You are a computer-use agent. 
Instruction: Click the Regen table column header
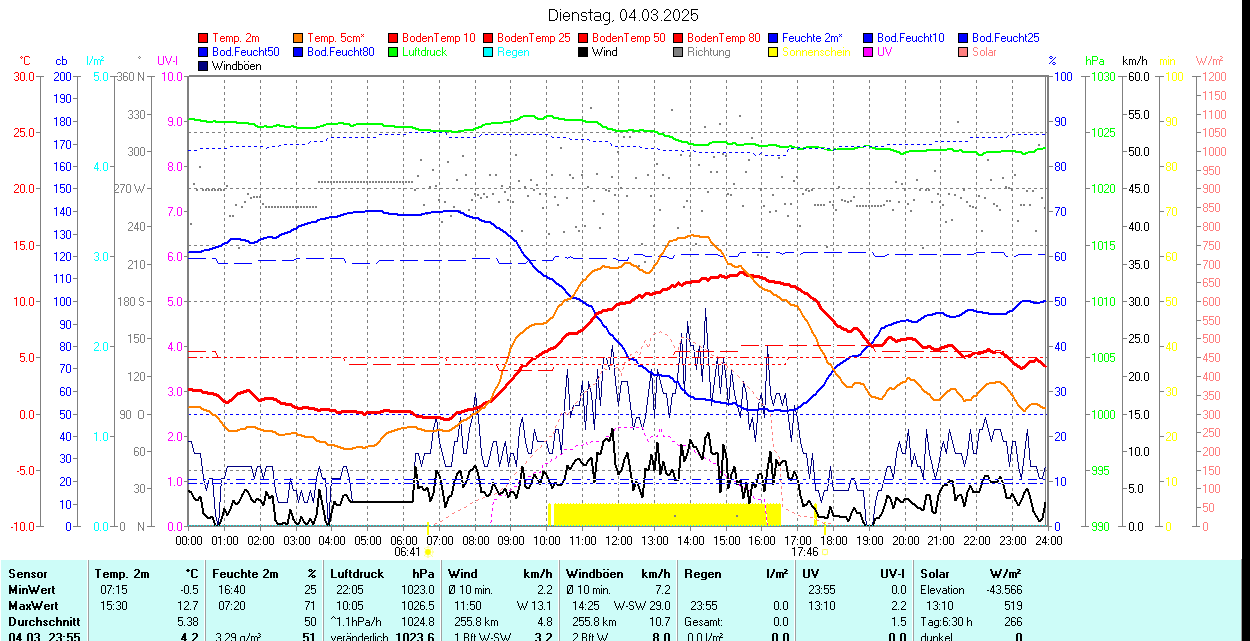(x=704, y=574)
